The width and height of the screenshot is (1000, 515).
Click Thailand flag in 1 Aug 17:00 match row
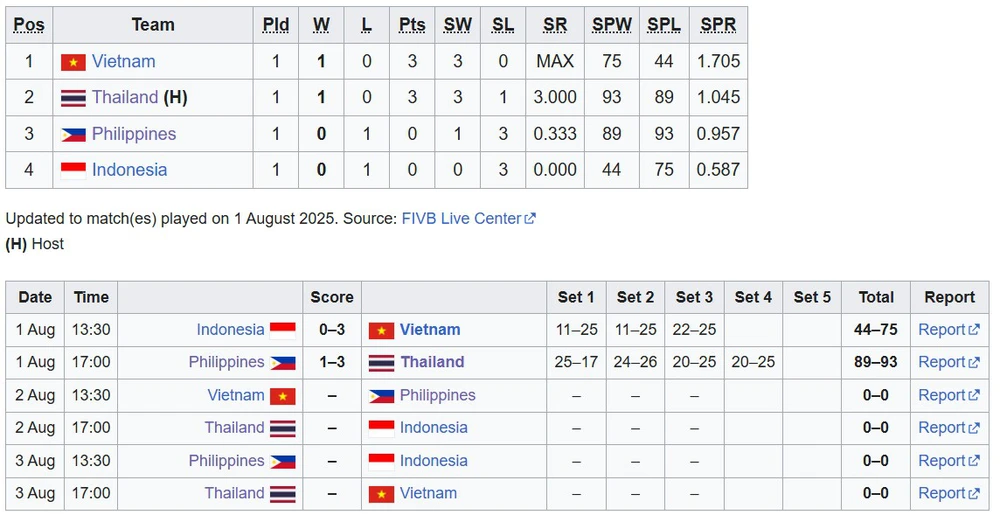[x=381, y=363]
